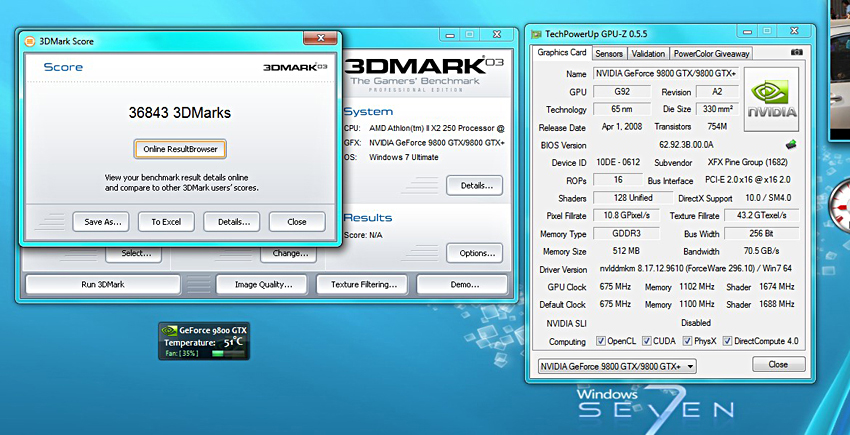Image resolution: width=850 pixels, height=435 pixels.
Task: Click the Bus Interface value PCI-E 2.0 x16
Action: (747, 180)
